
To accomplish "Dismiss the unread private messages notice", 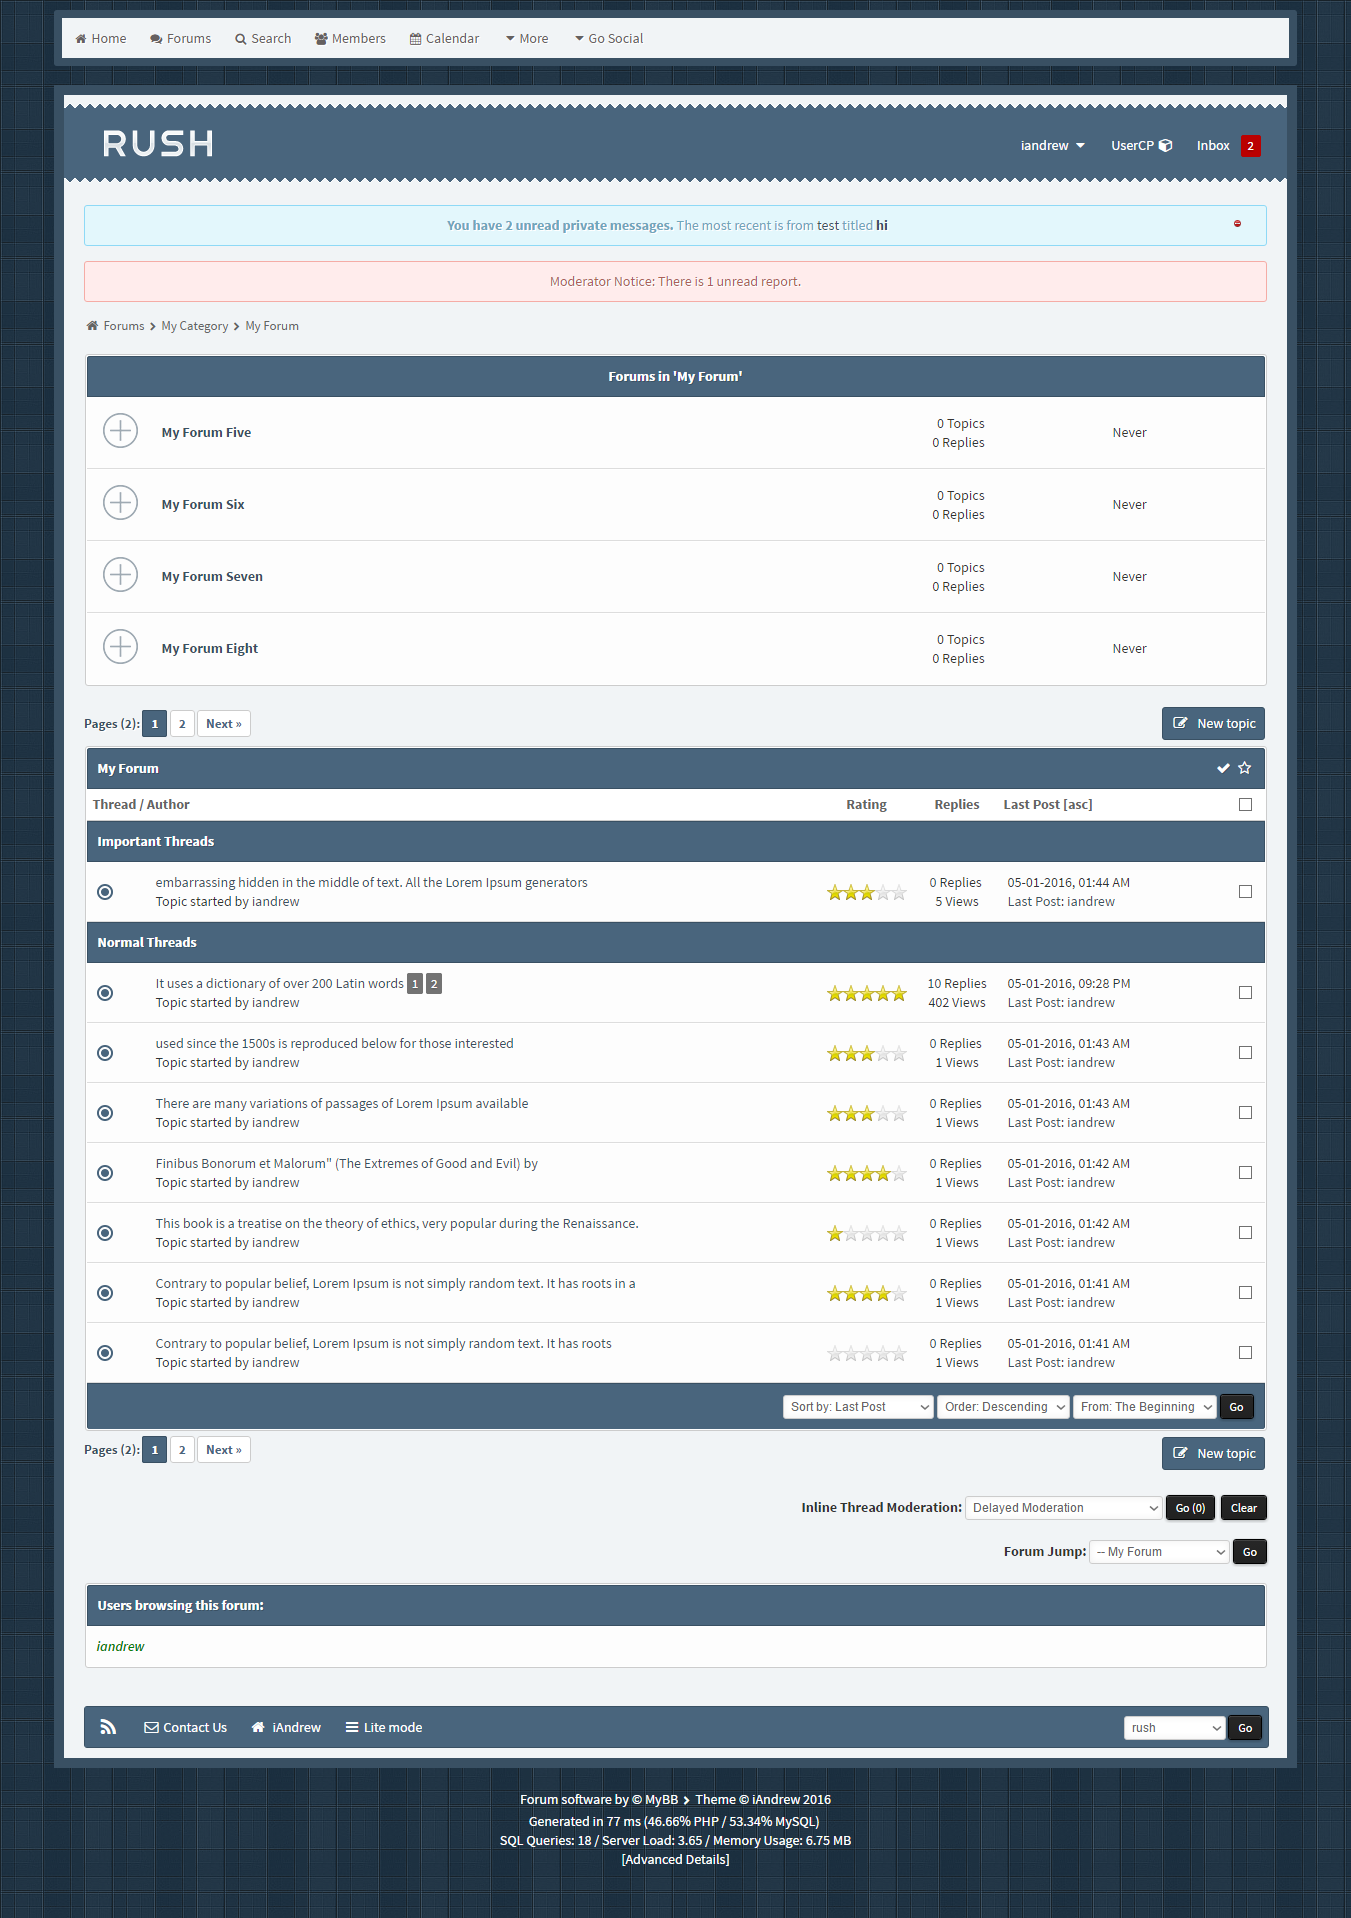I will pos(1237,224).
